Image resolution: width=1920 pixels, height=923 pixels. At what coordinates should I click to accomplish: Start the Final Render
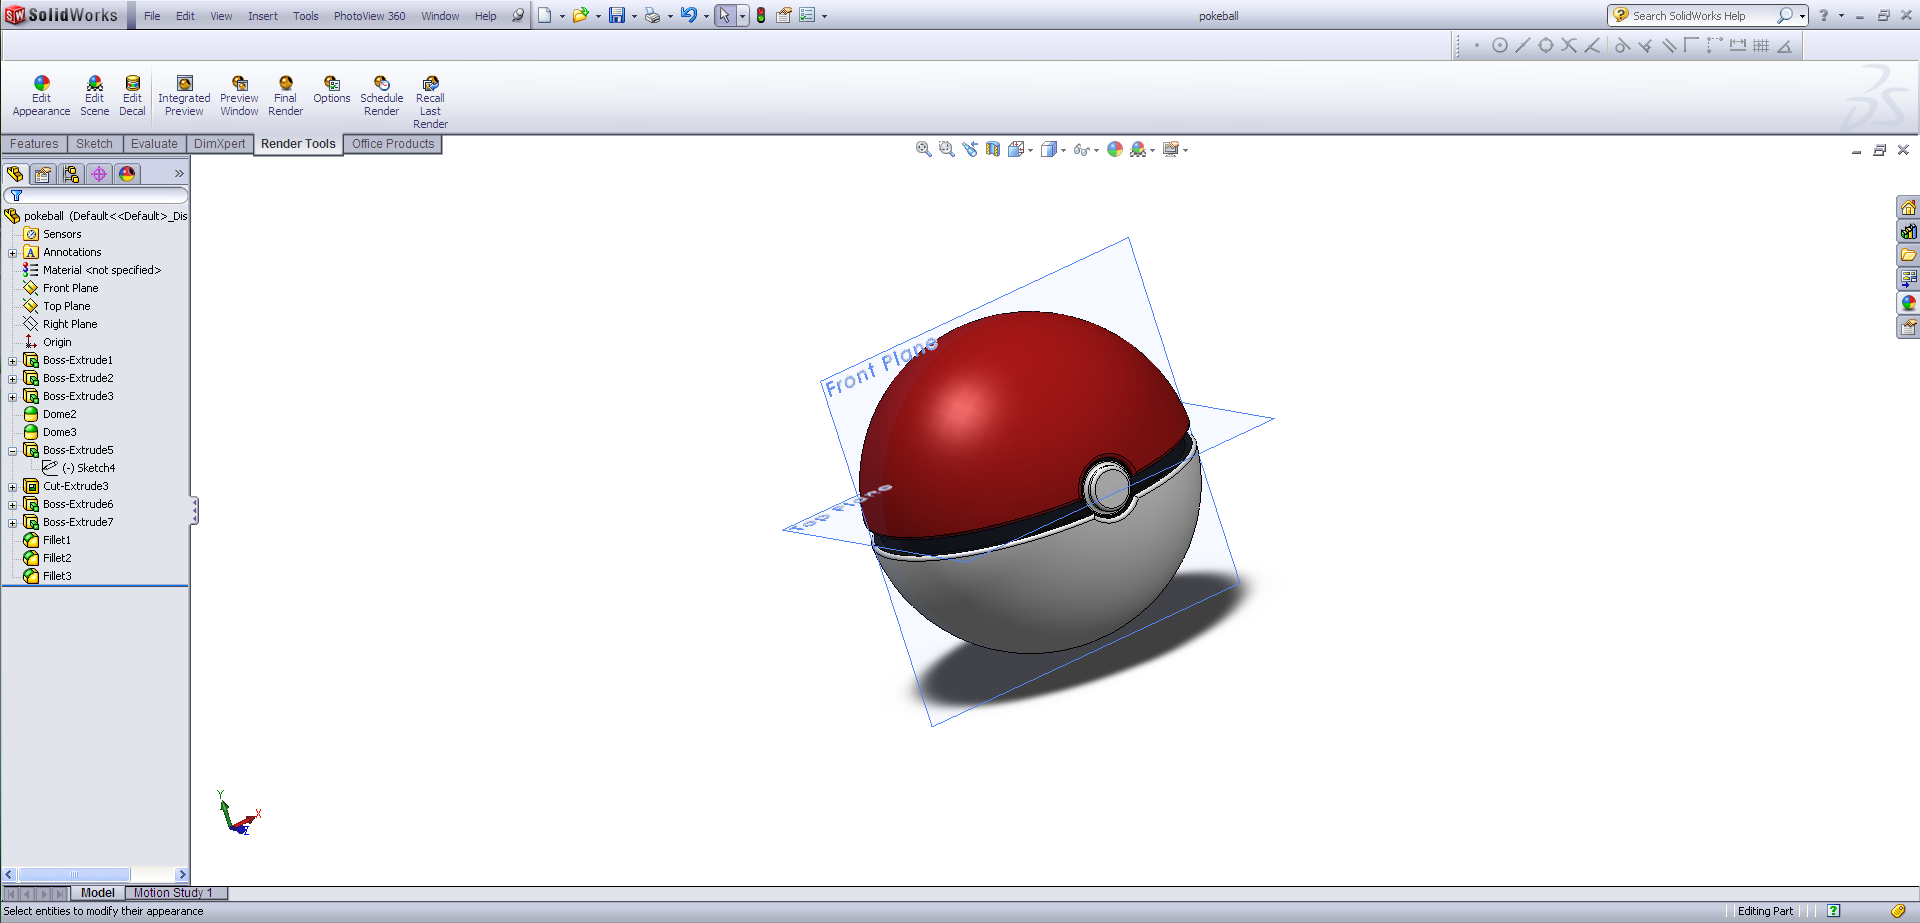click(x=285, y=96)
